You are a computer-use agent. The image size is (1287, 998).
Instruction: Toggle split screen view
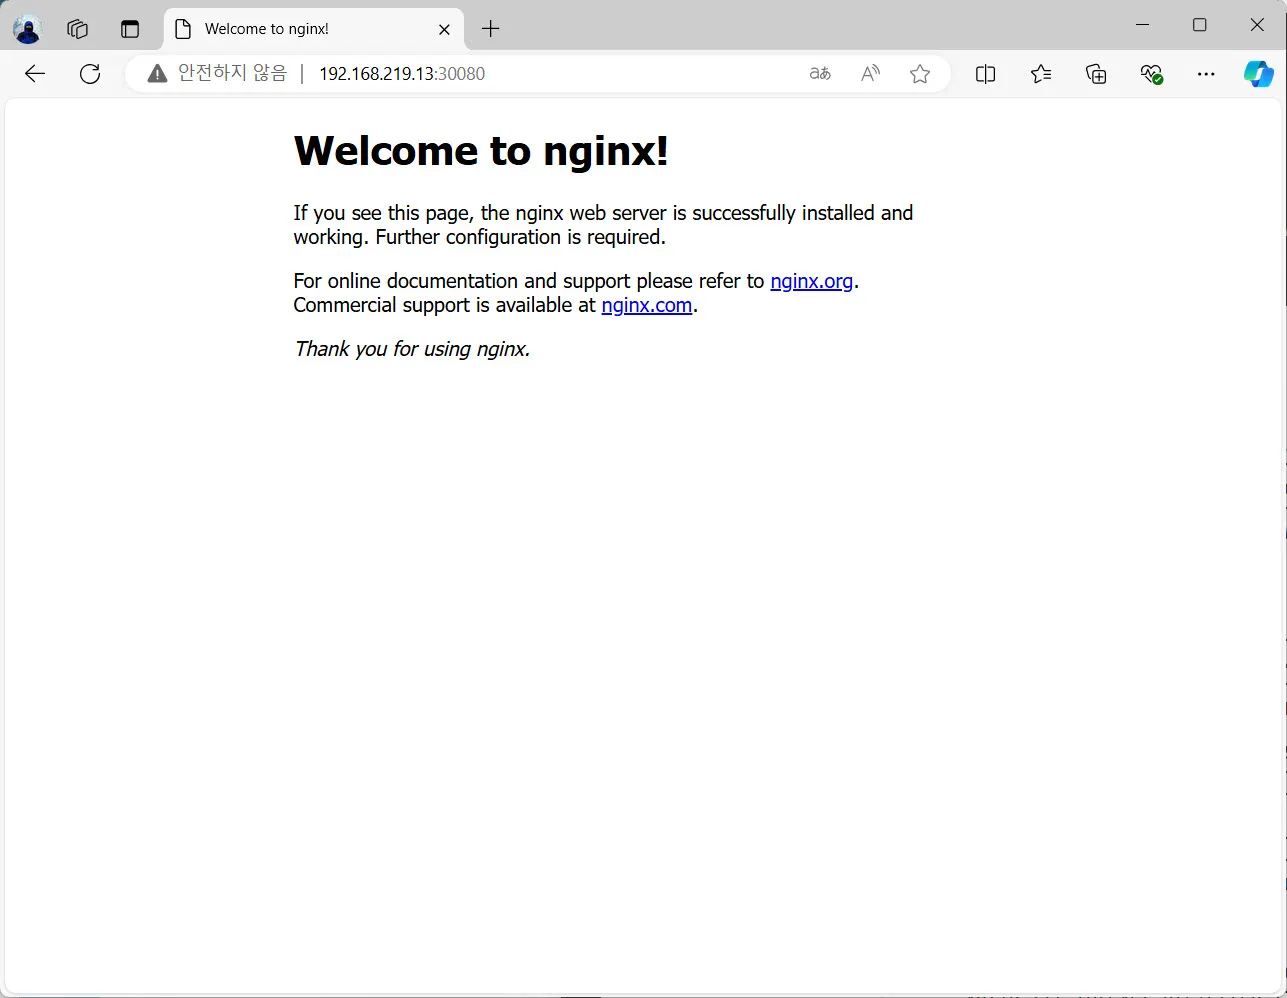click(985, 73)
